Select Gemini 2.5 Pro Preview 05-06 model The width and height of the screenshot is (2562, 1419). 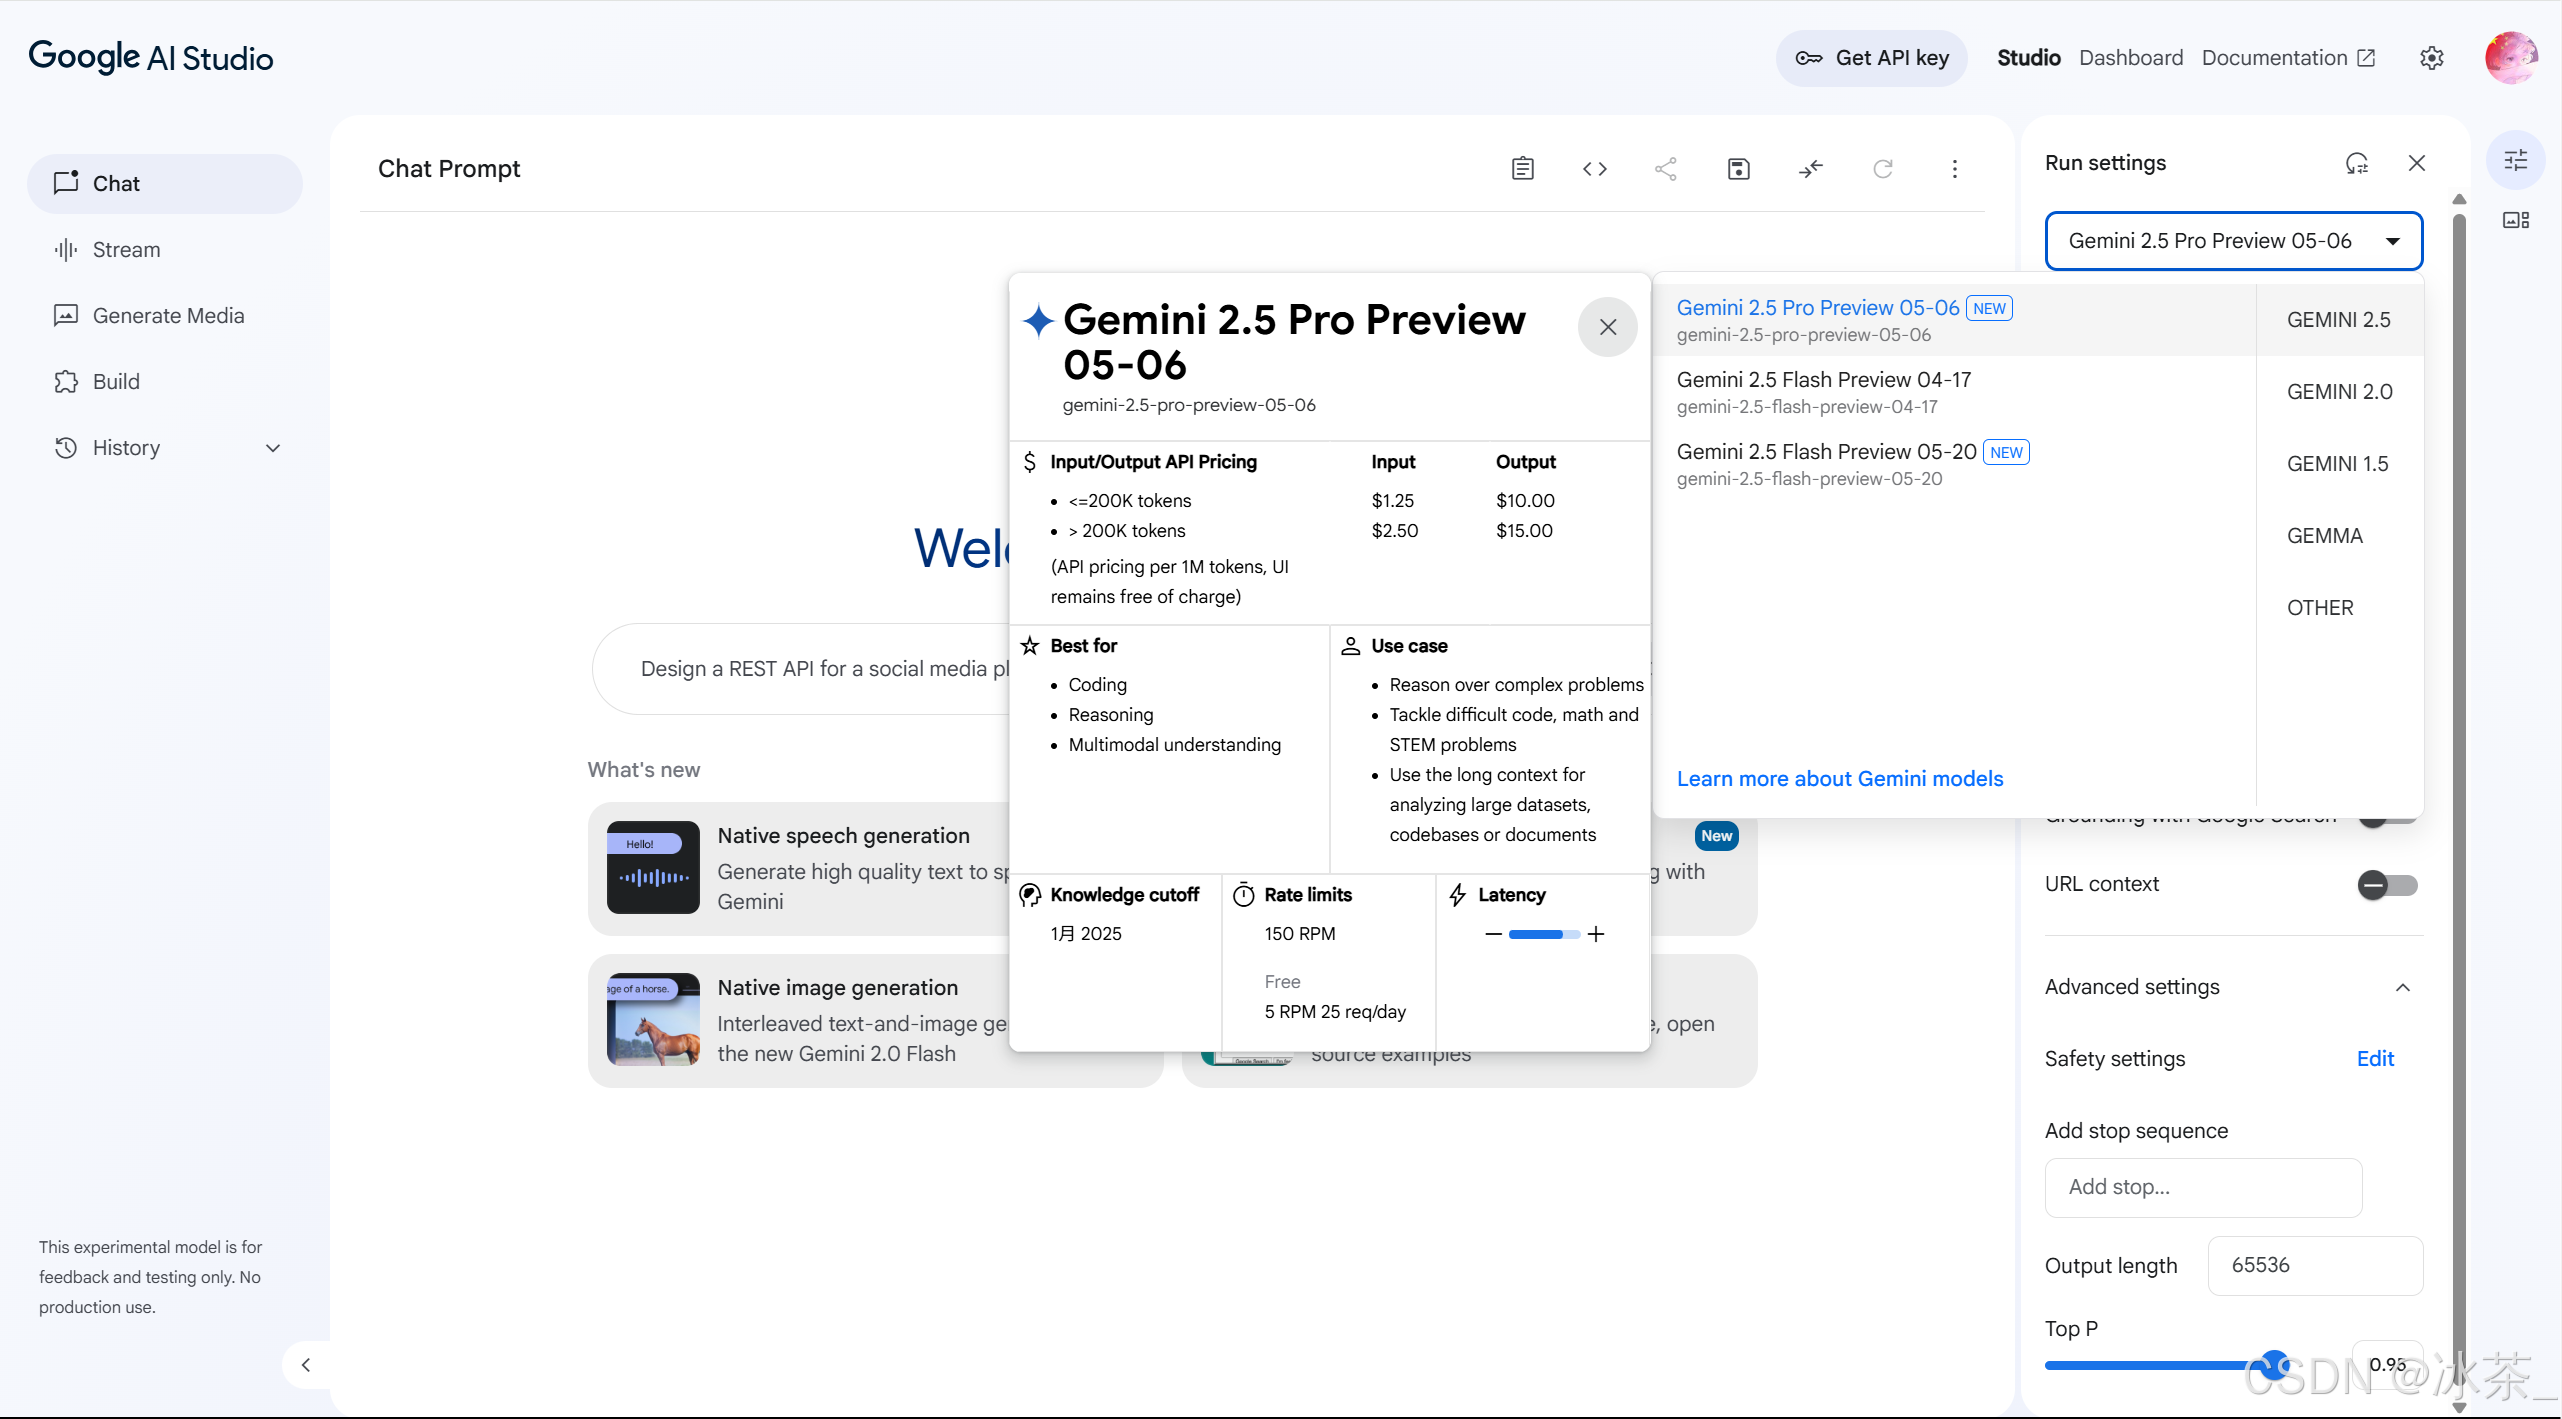[x=1954, y=320]
